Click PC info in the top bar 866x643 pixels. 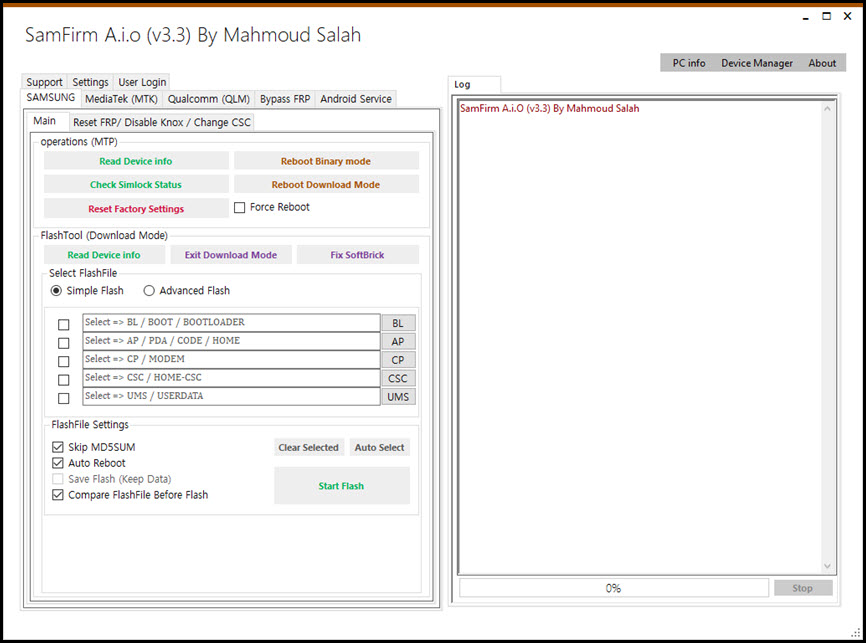(x=689, y=63)
